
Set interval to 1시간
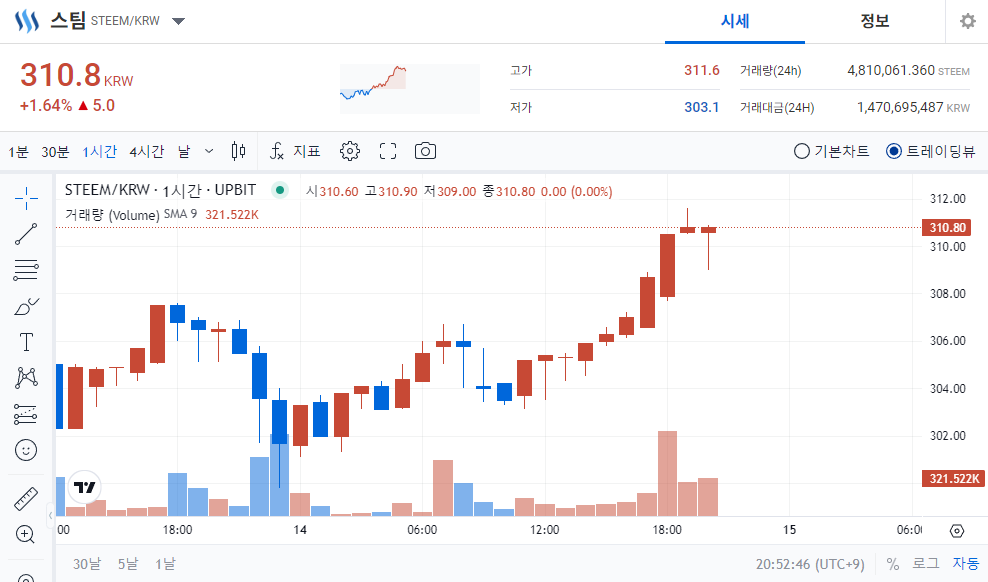point(100,151)
